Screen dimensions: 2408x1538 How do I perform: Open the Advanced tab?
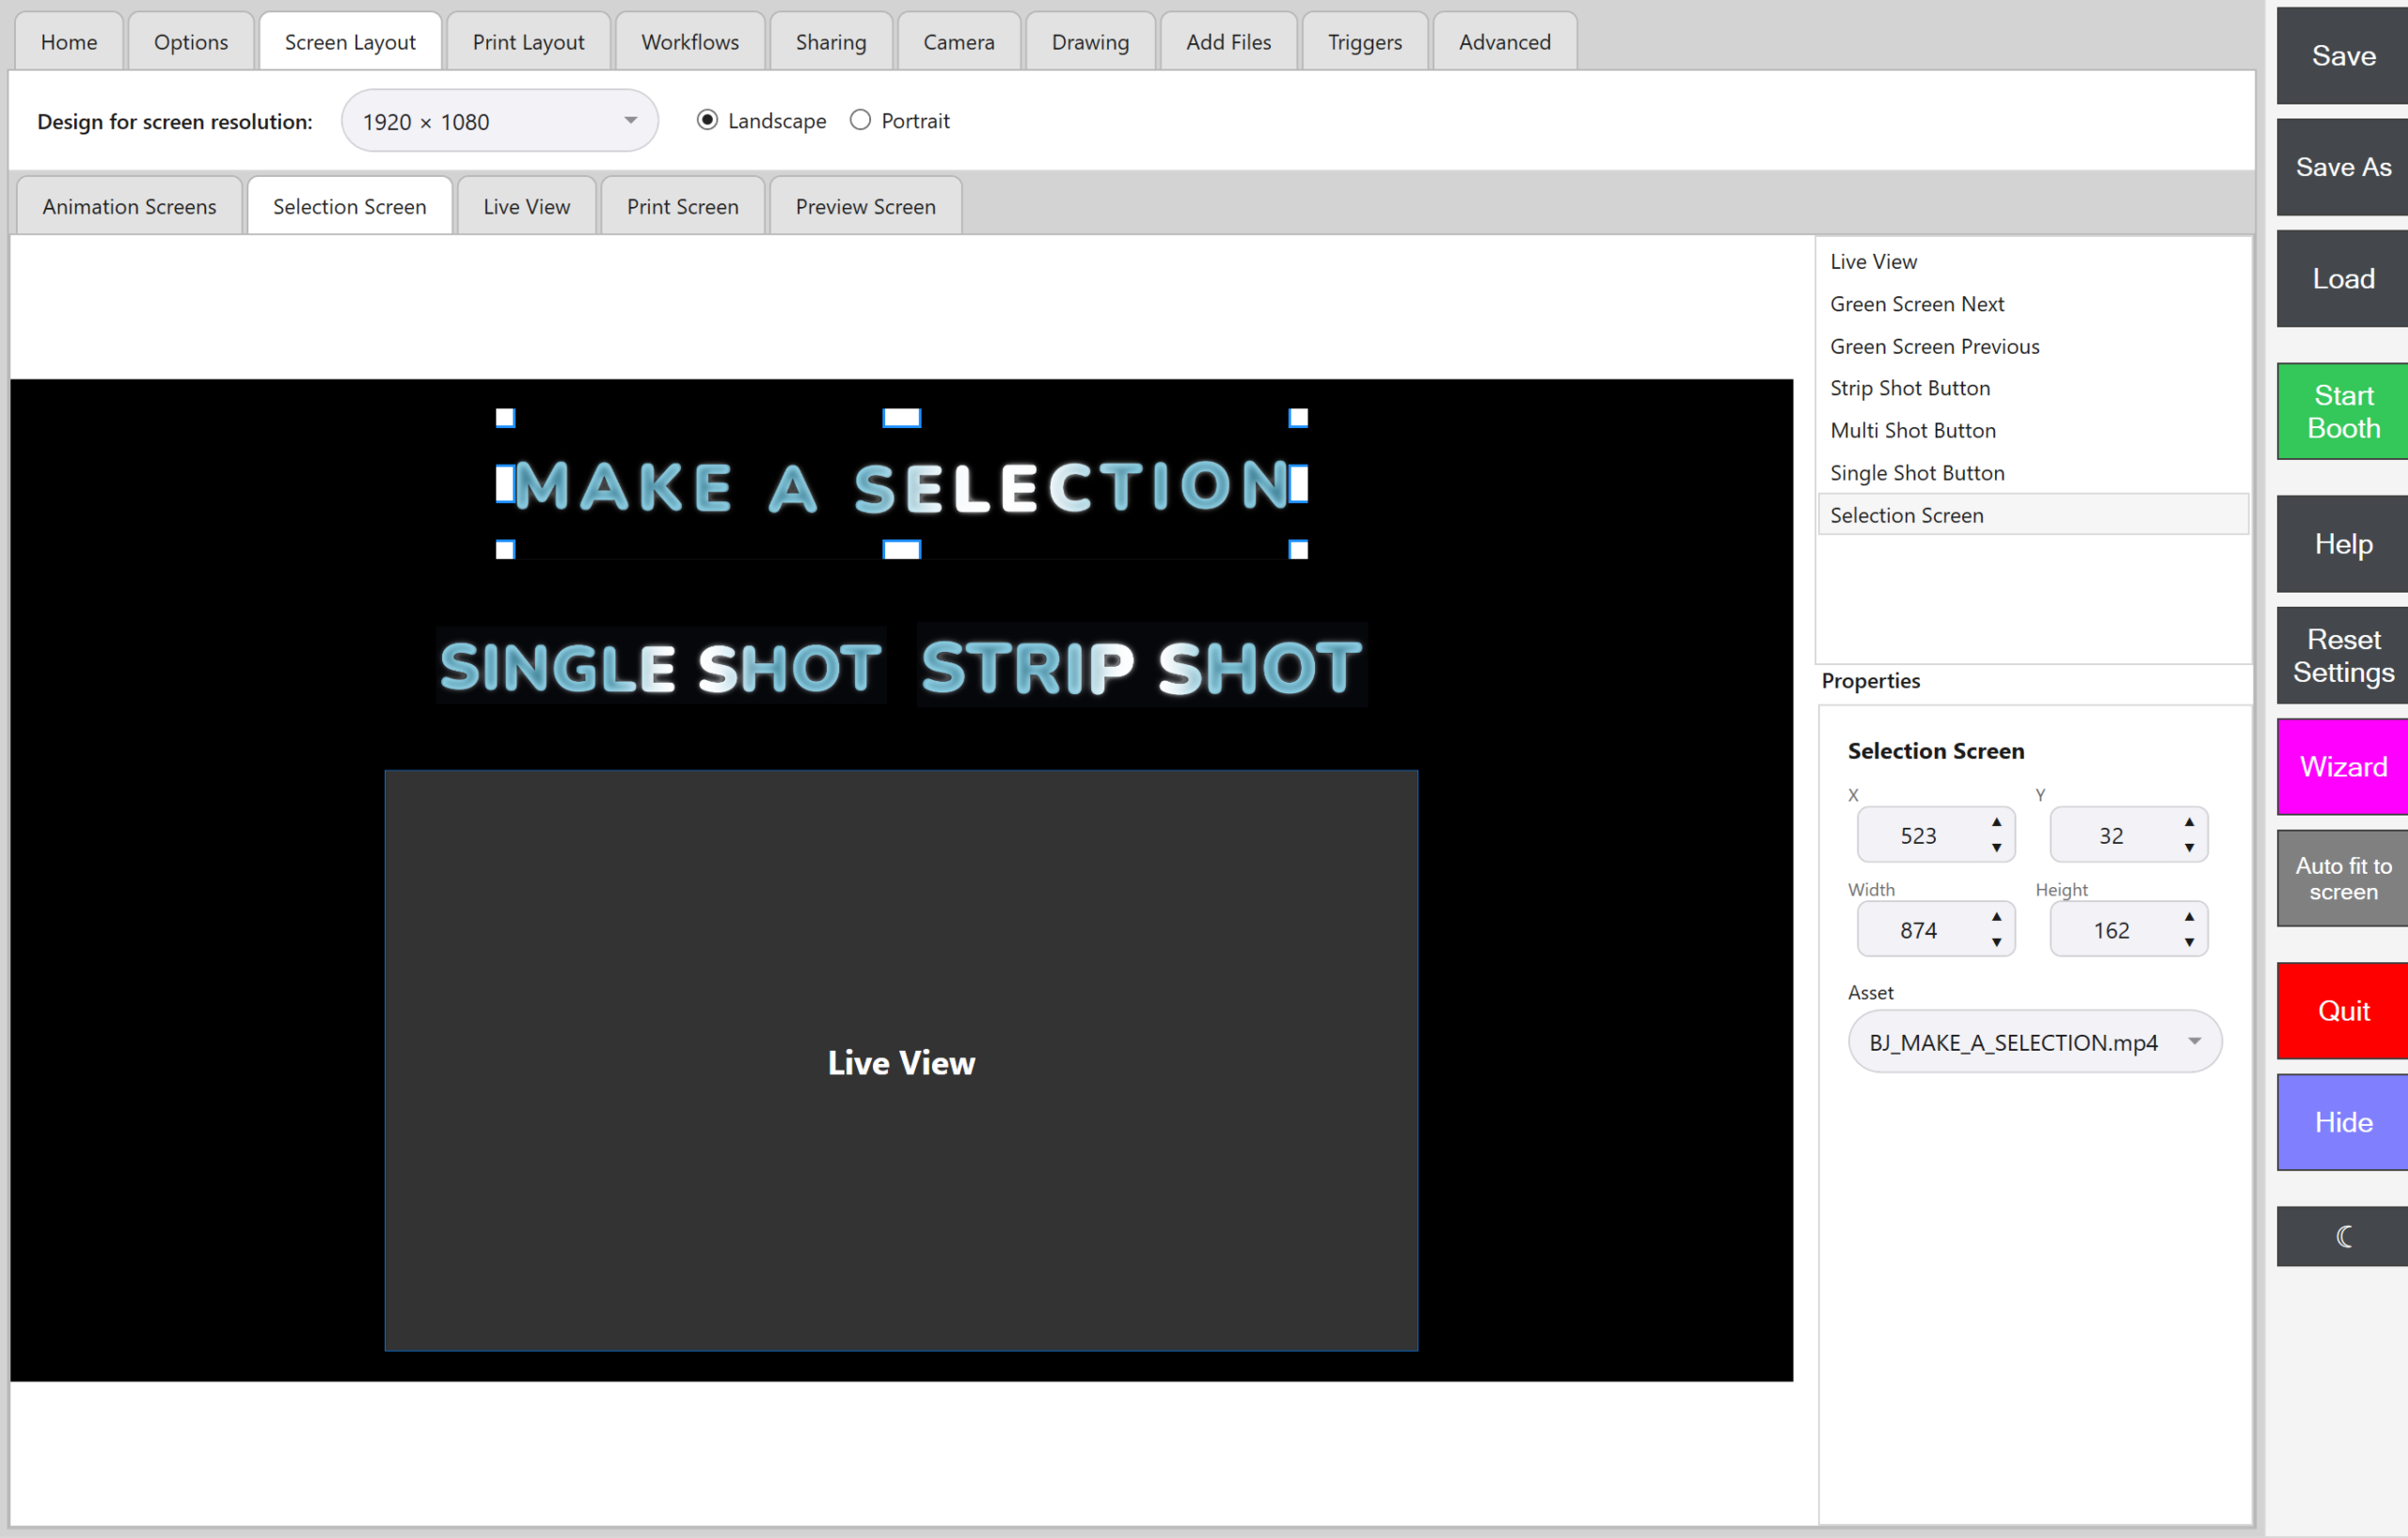(x=1504, y=41)
